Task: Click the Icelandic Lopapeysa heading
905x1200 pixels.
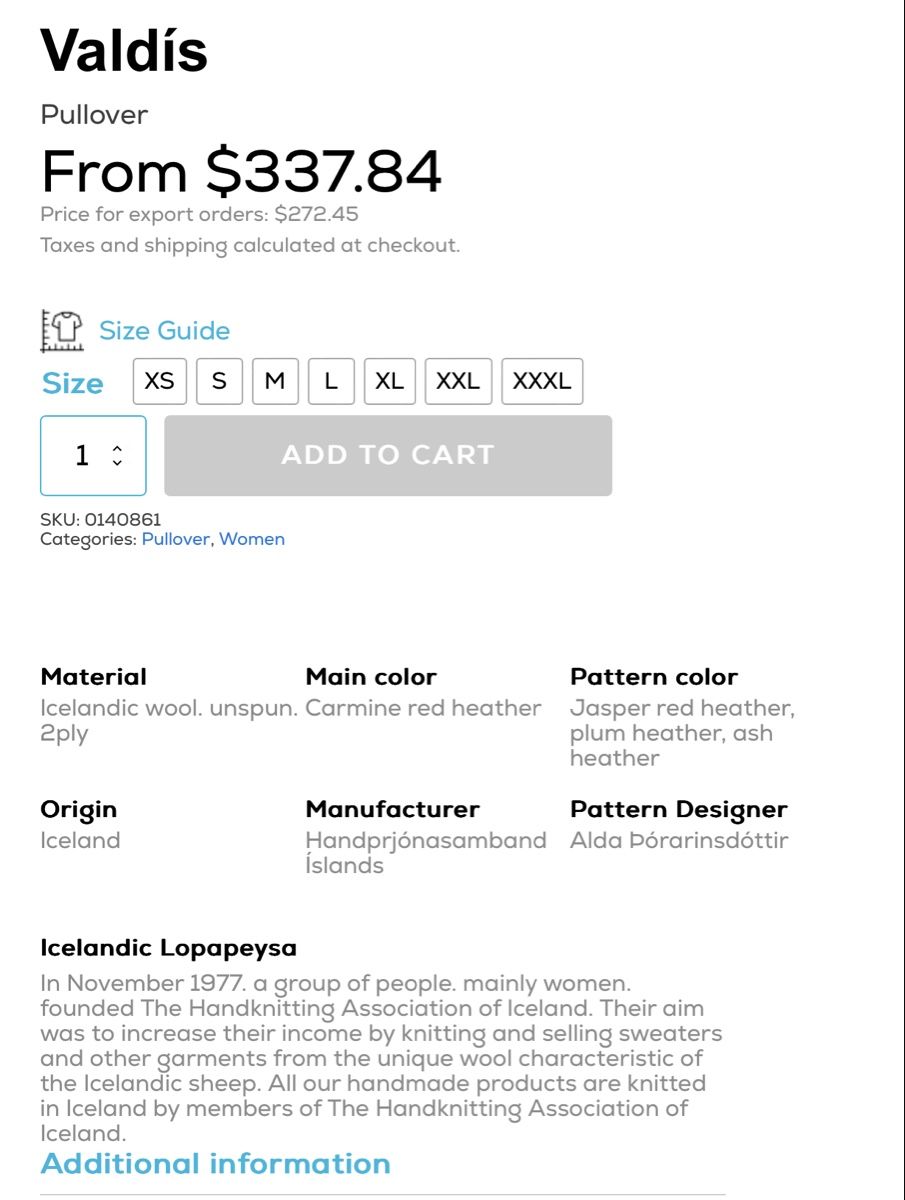Action: (168, 948)
